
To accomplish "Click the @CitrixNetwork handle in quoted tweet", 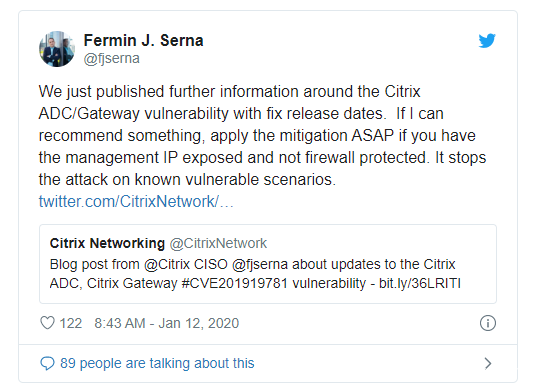I will click(x=218, y=243).
